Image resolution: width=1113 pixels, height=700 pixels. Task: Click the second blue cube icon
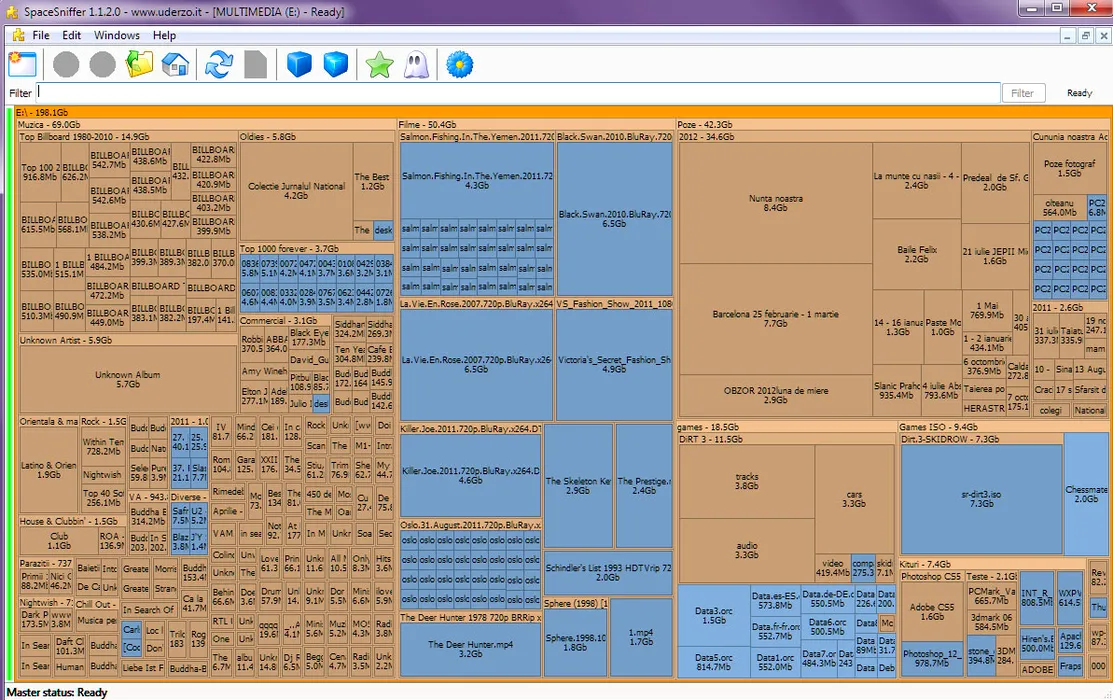point(336,65)
